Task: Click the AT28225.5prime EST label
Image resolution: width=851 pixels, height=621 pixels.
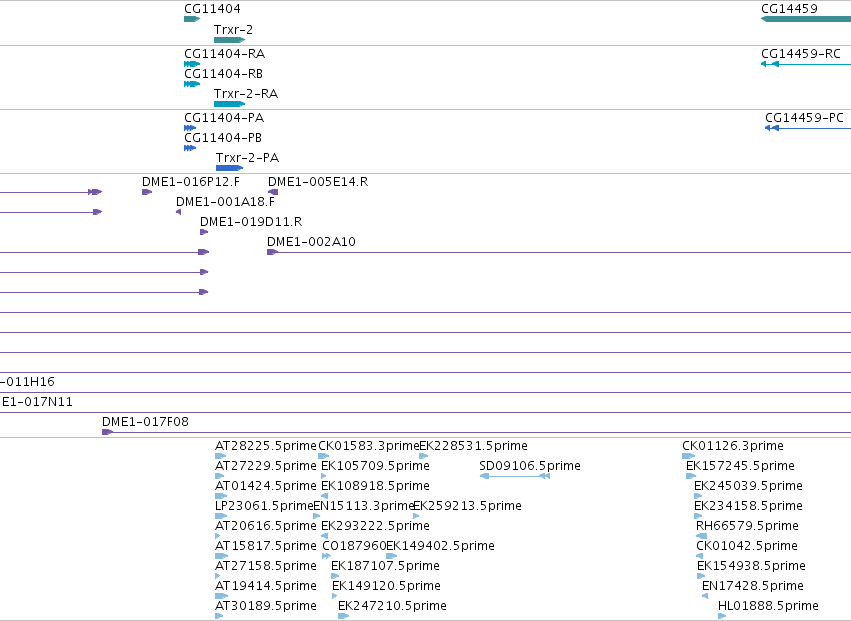Action: point(265,446)
